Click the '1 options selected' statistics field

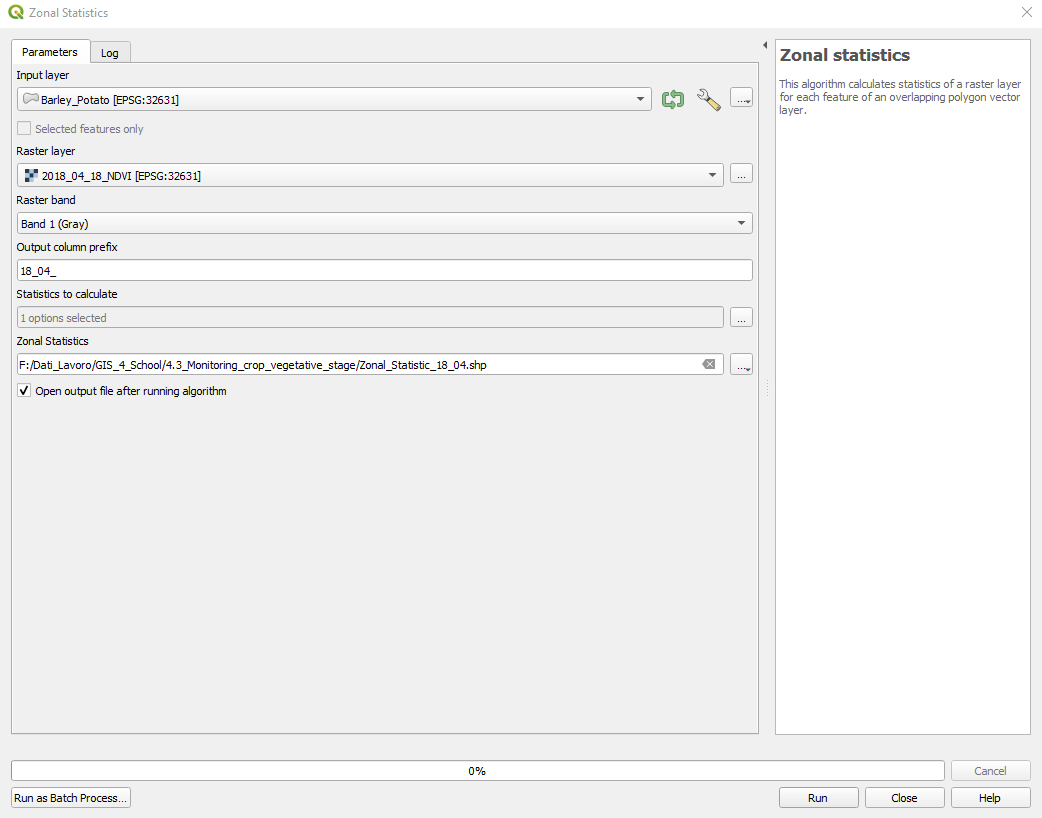click(370, 318)
